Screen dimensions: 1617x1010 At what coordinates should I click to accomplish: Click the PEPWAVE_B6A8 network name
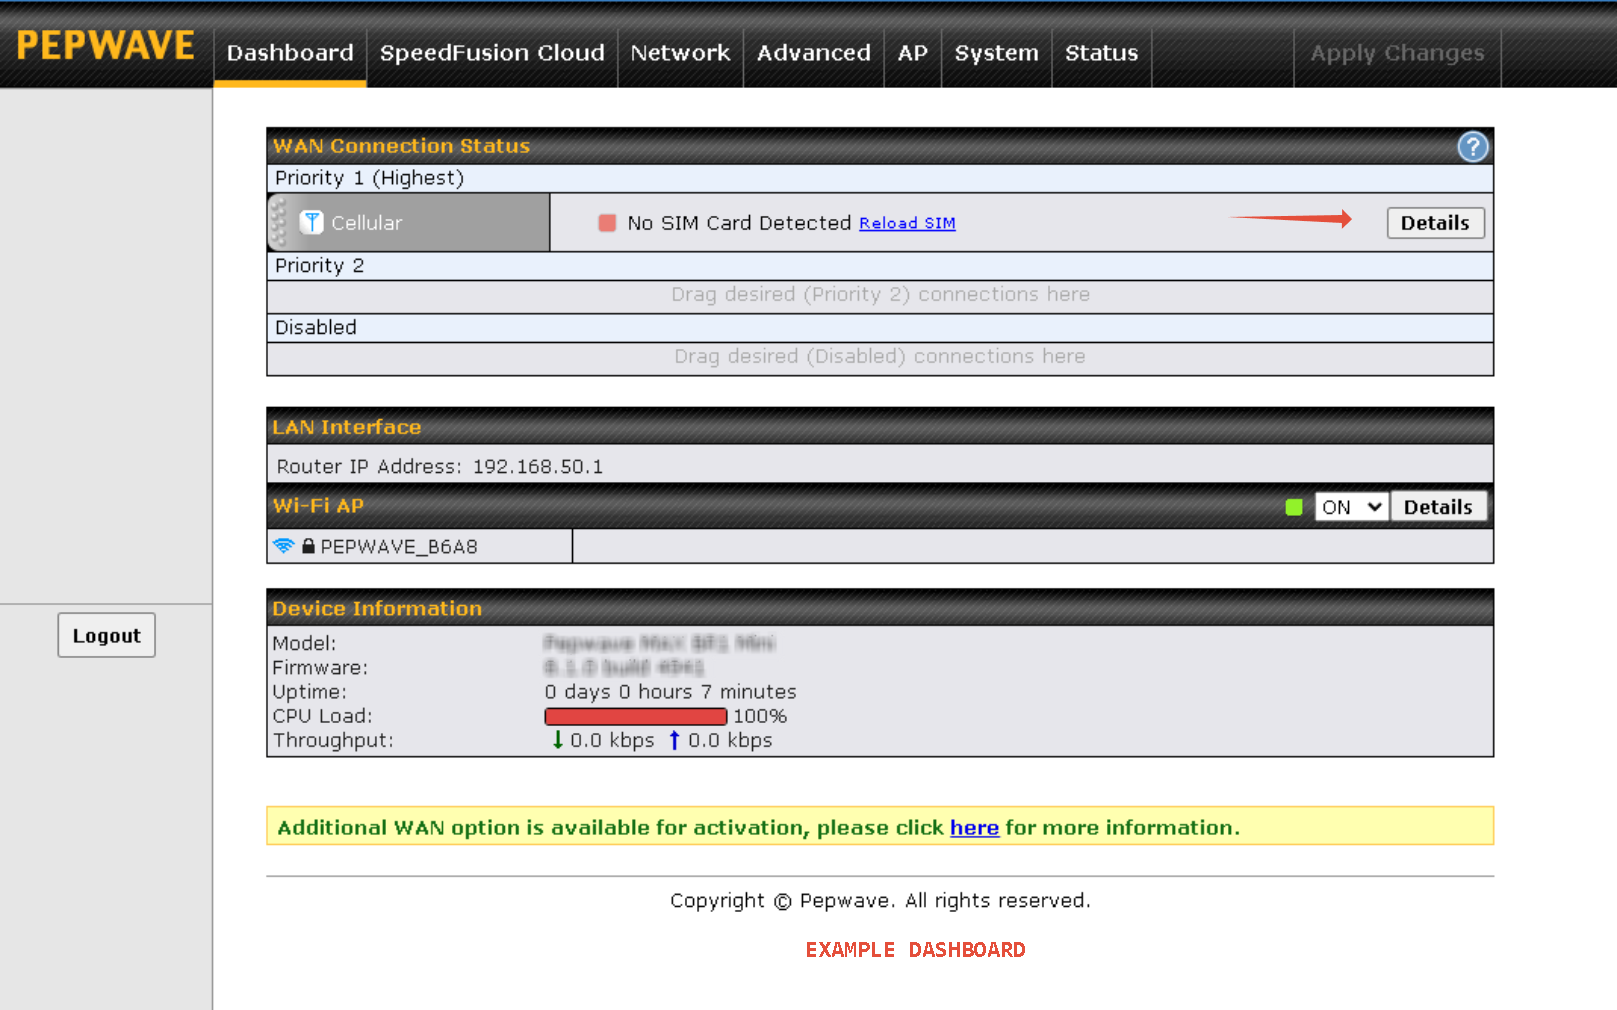(x=399, y=547)
